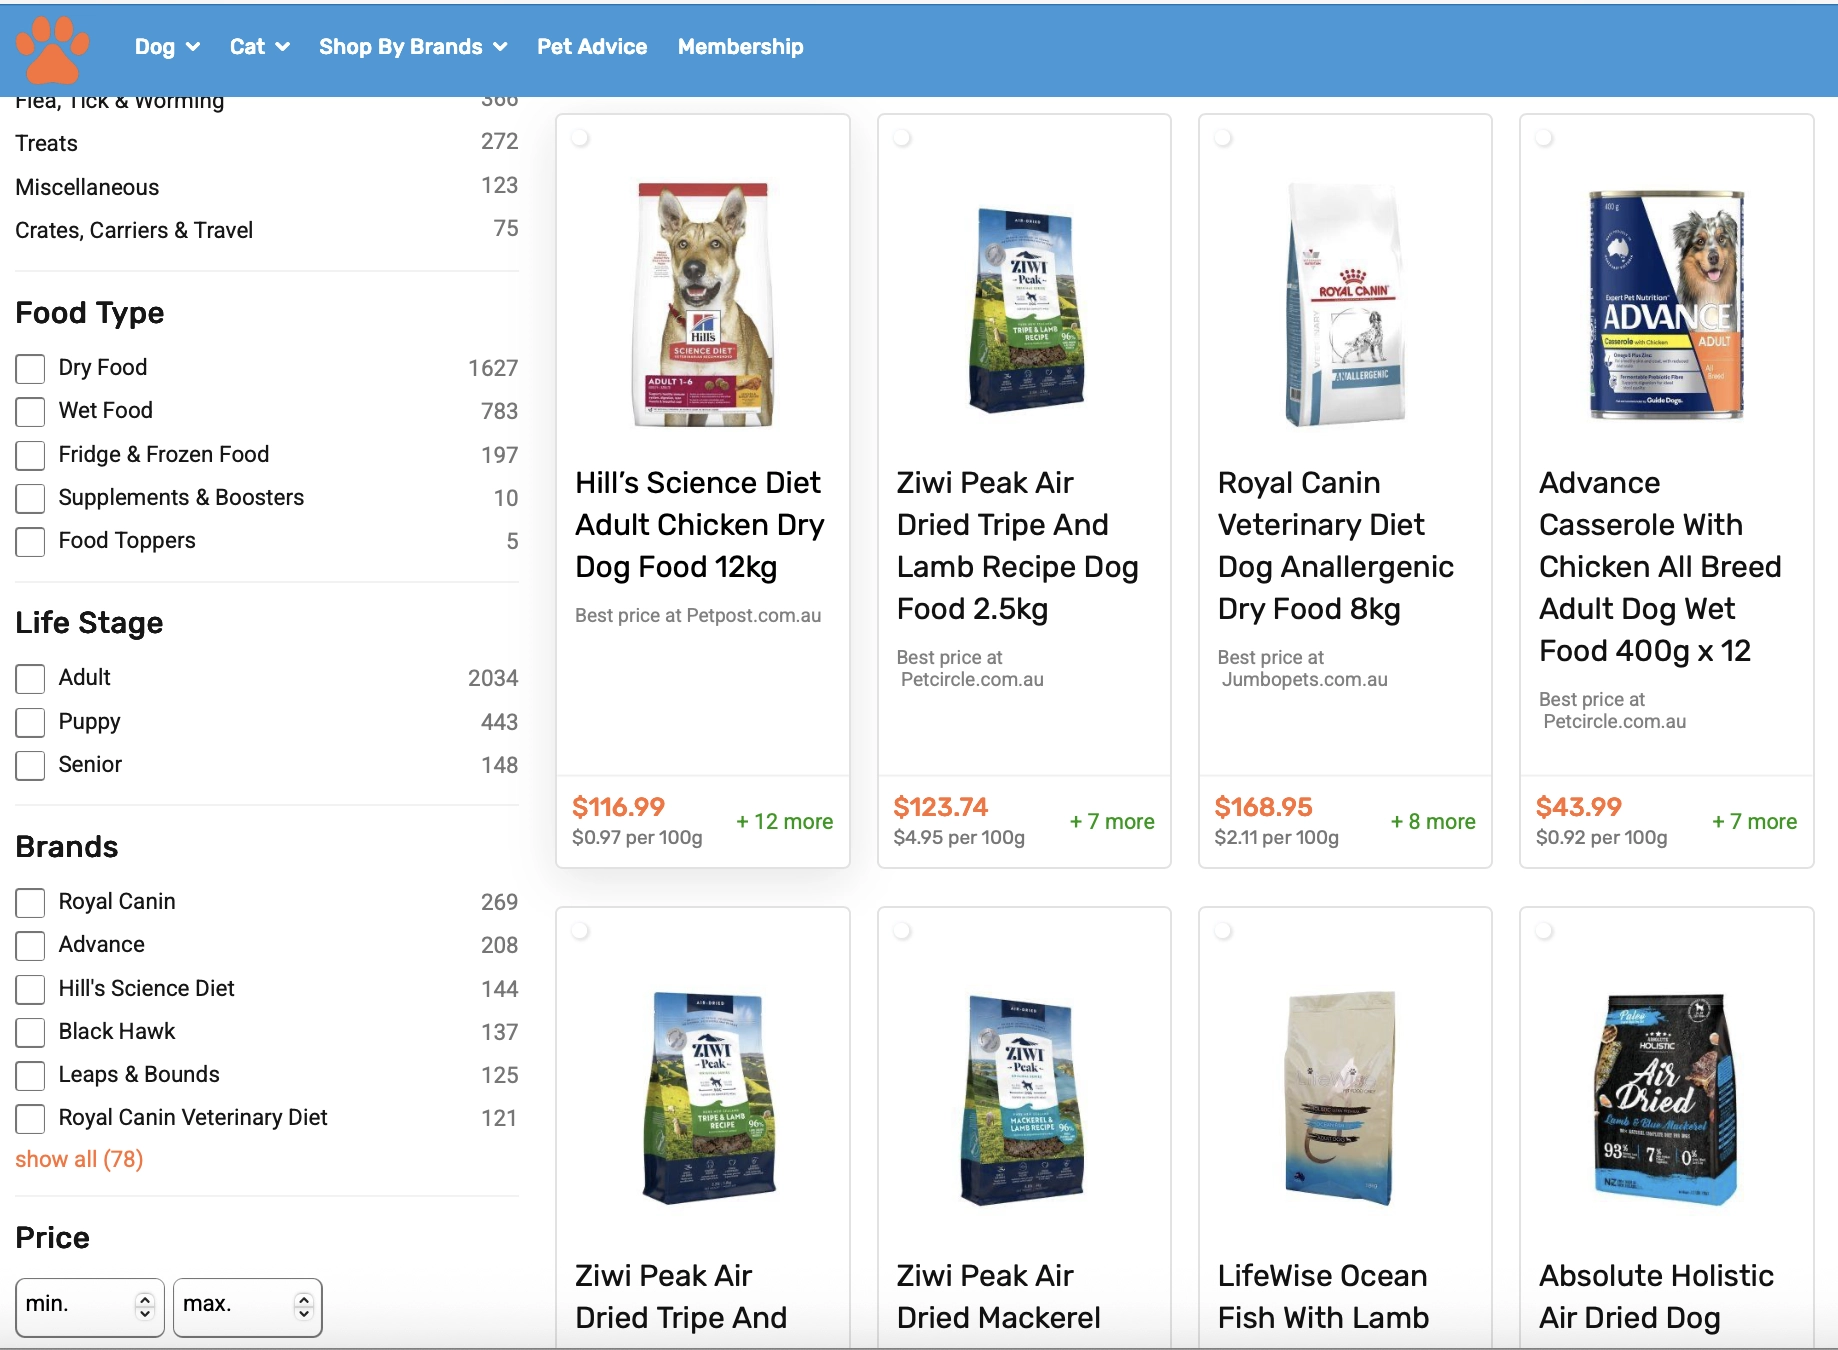1838x1350 pixels.
Task: Open LifeWise Ocean Fish bag image
Action: [1340, 1098]
